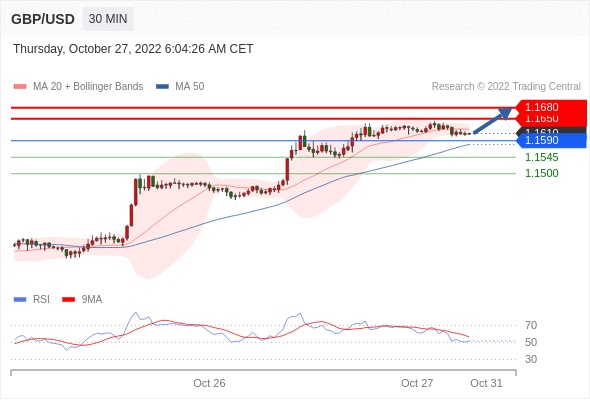Screen dimensions: 590x400
Task: Click the MA 20 + Bollinger Bands label
Action: [88, 87]
